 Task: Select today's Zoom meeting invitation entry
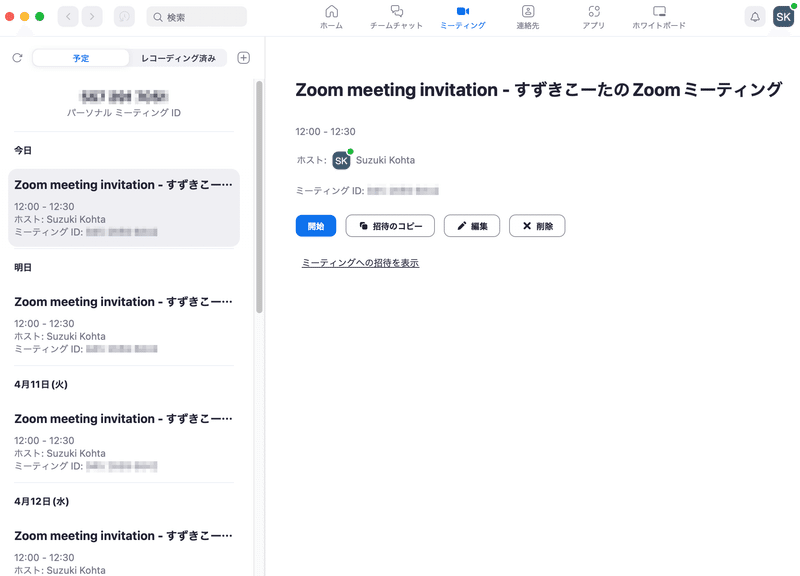(x=124, y=208)
